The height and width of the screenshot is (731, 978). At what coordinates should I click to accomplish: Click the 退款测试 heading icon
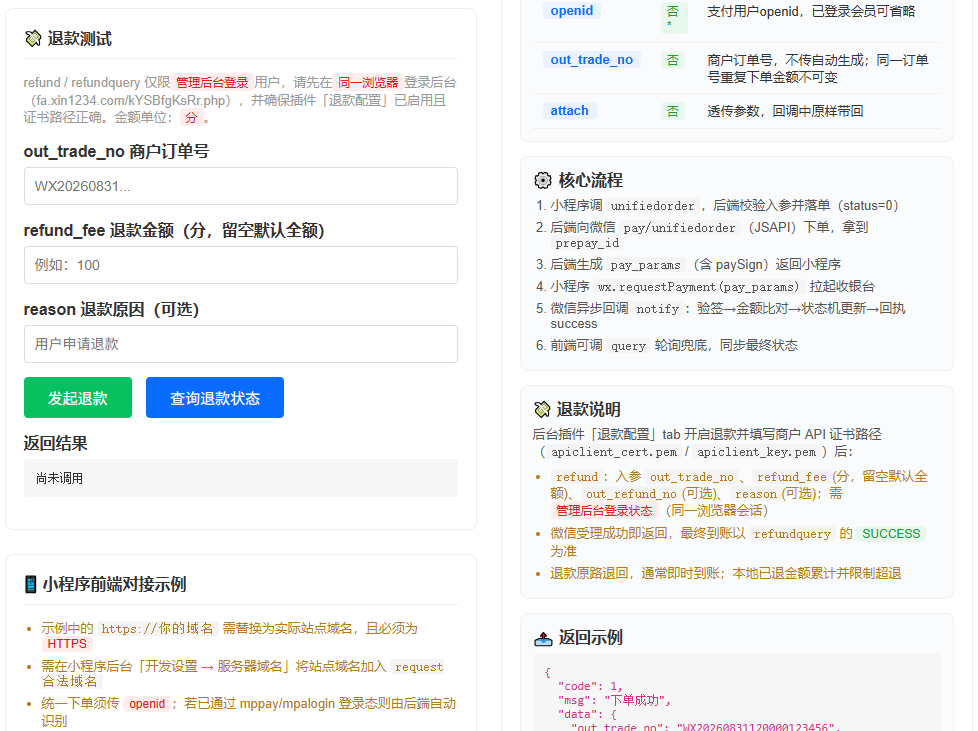(x=33, y=39)
